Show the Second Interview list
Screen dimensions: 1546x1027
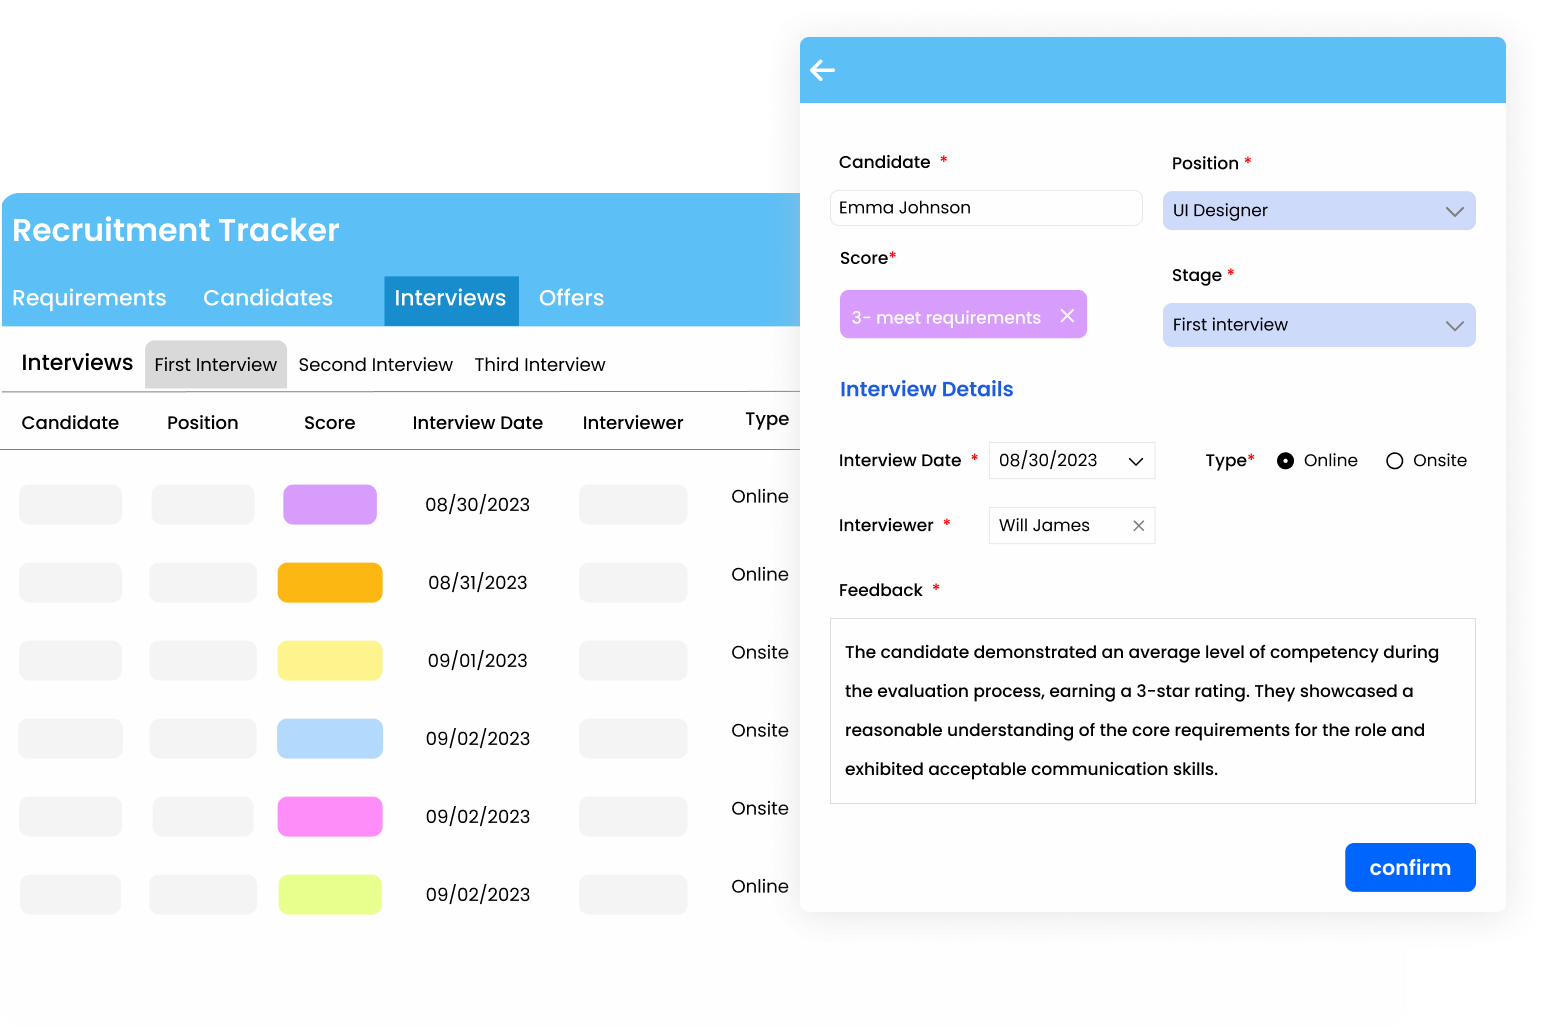coord(375,365)
